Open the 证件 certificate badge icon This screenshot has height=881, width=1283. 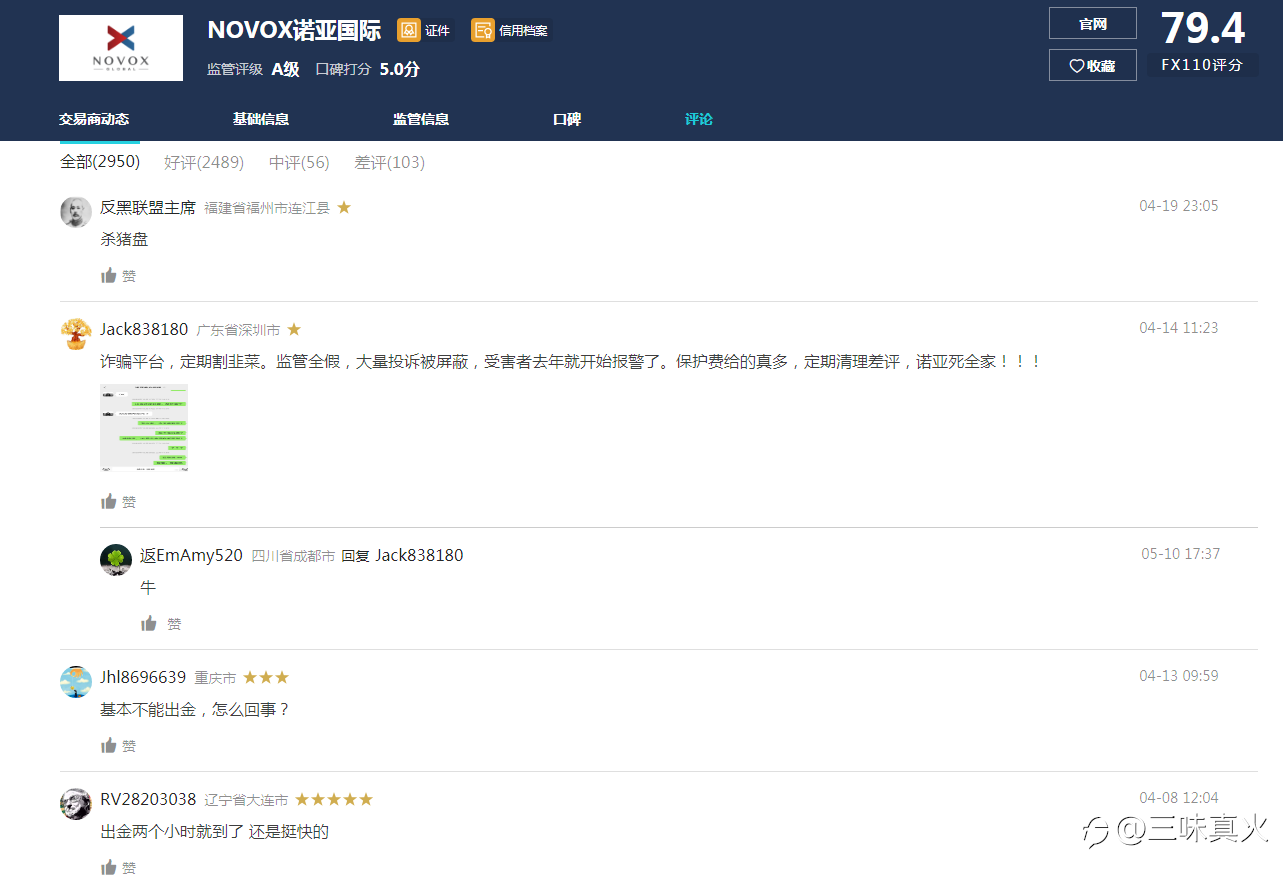click(x=409, y=30)
